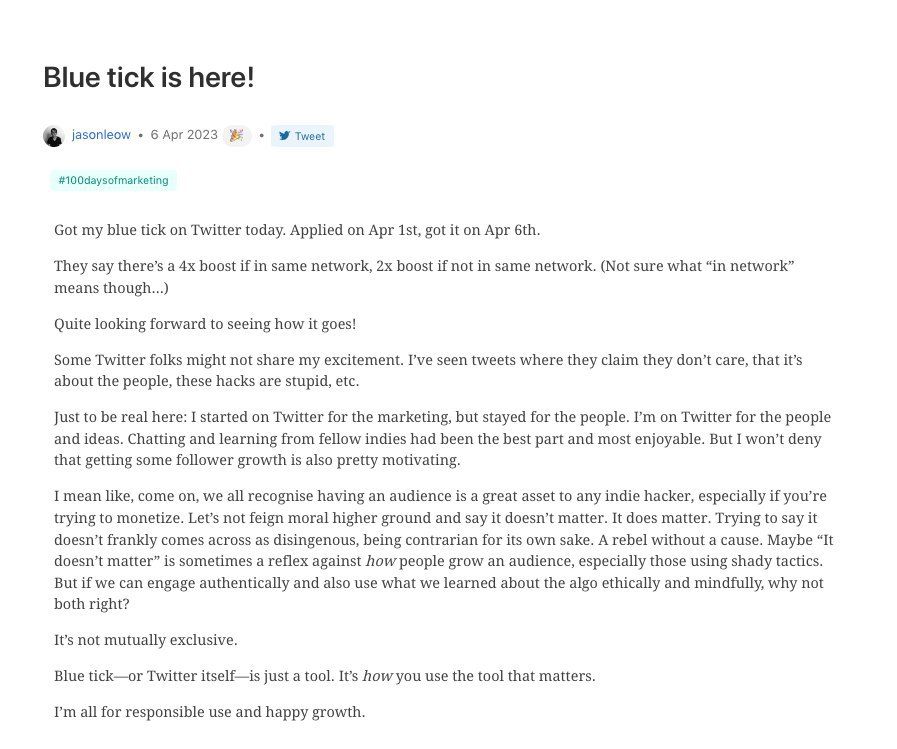
Task: Share the post via the Tweet button
Action: pyautogui.click(x=302, y=136)
